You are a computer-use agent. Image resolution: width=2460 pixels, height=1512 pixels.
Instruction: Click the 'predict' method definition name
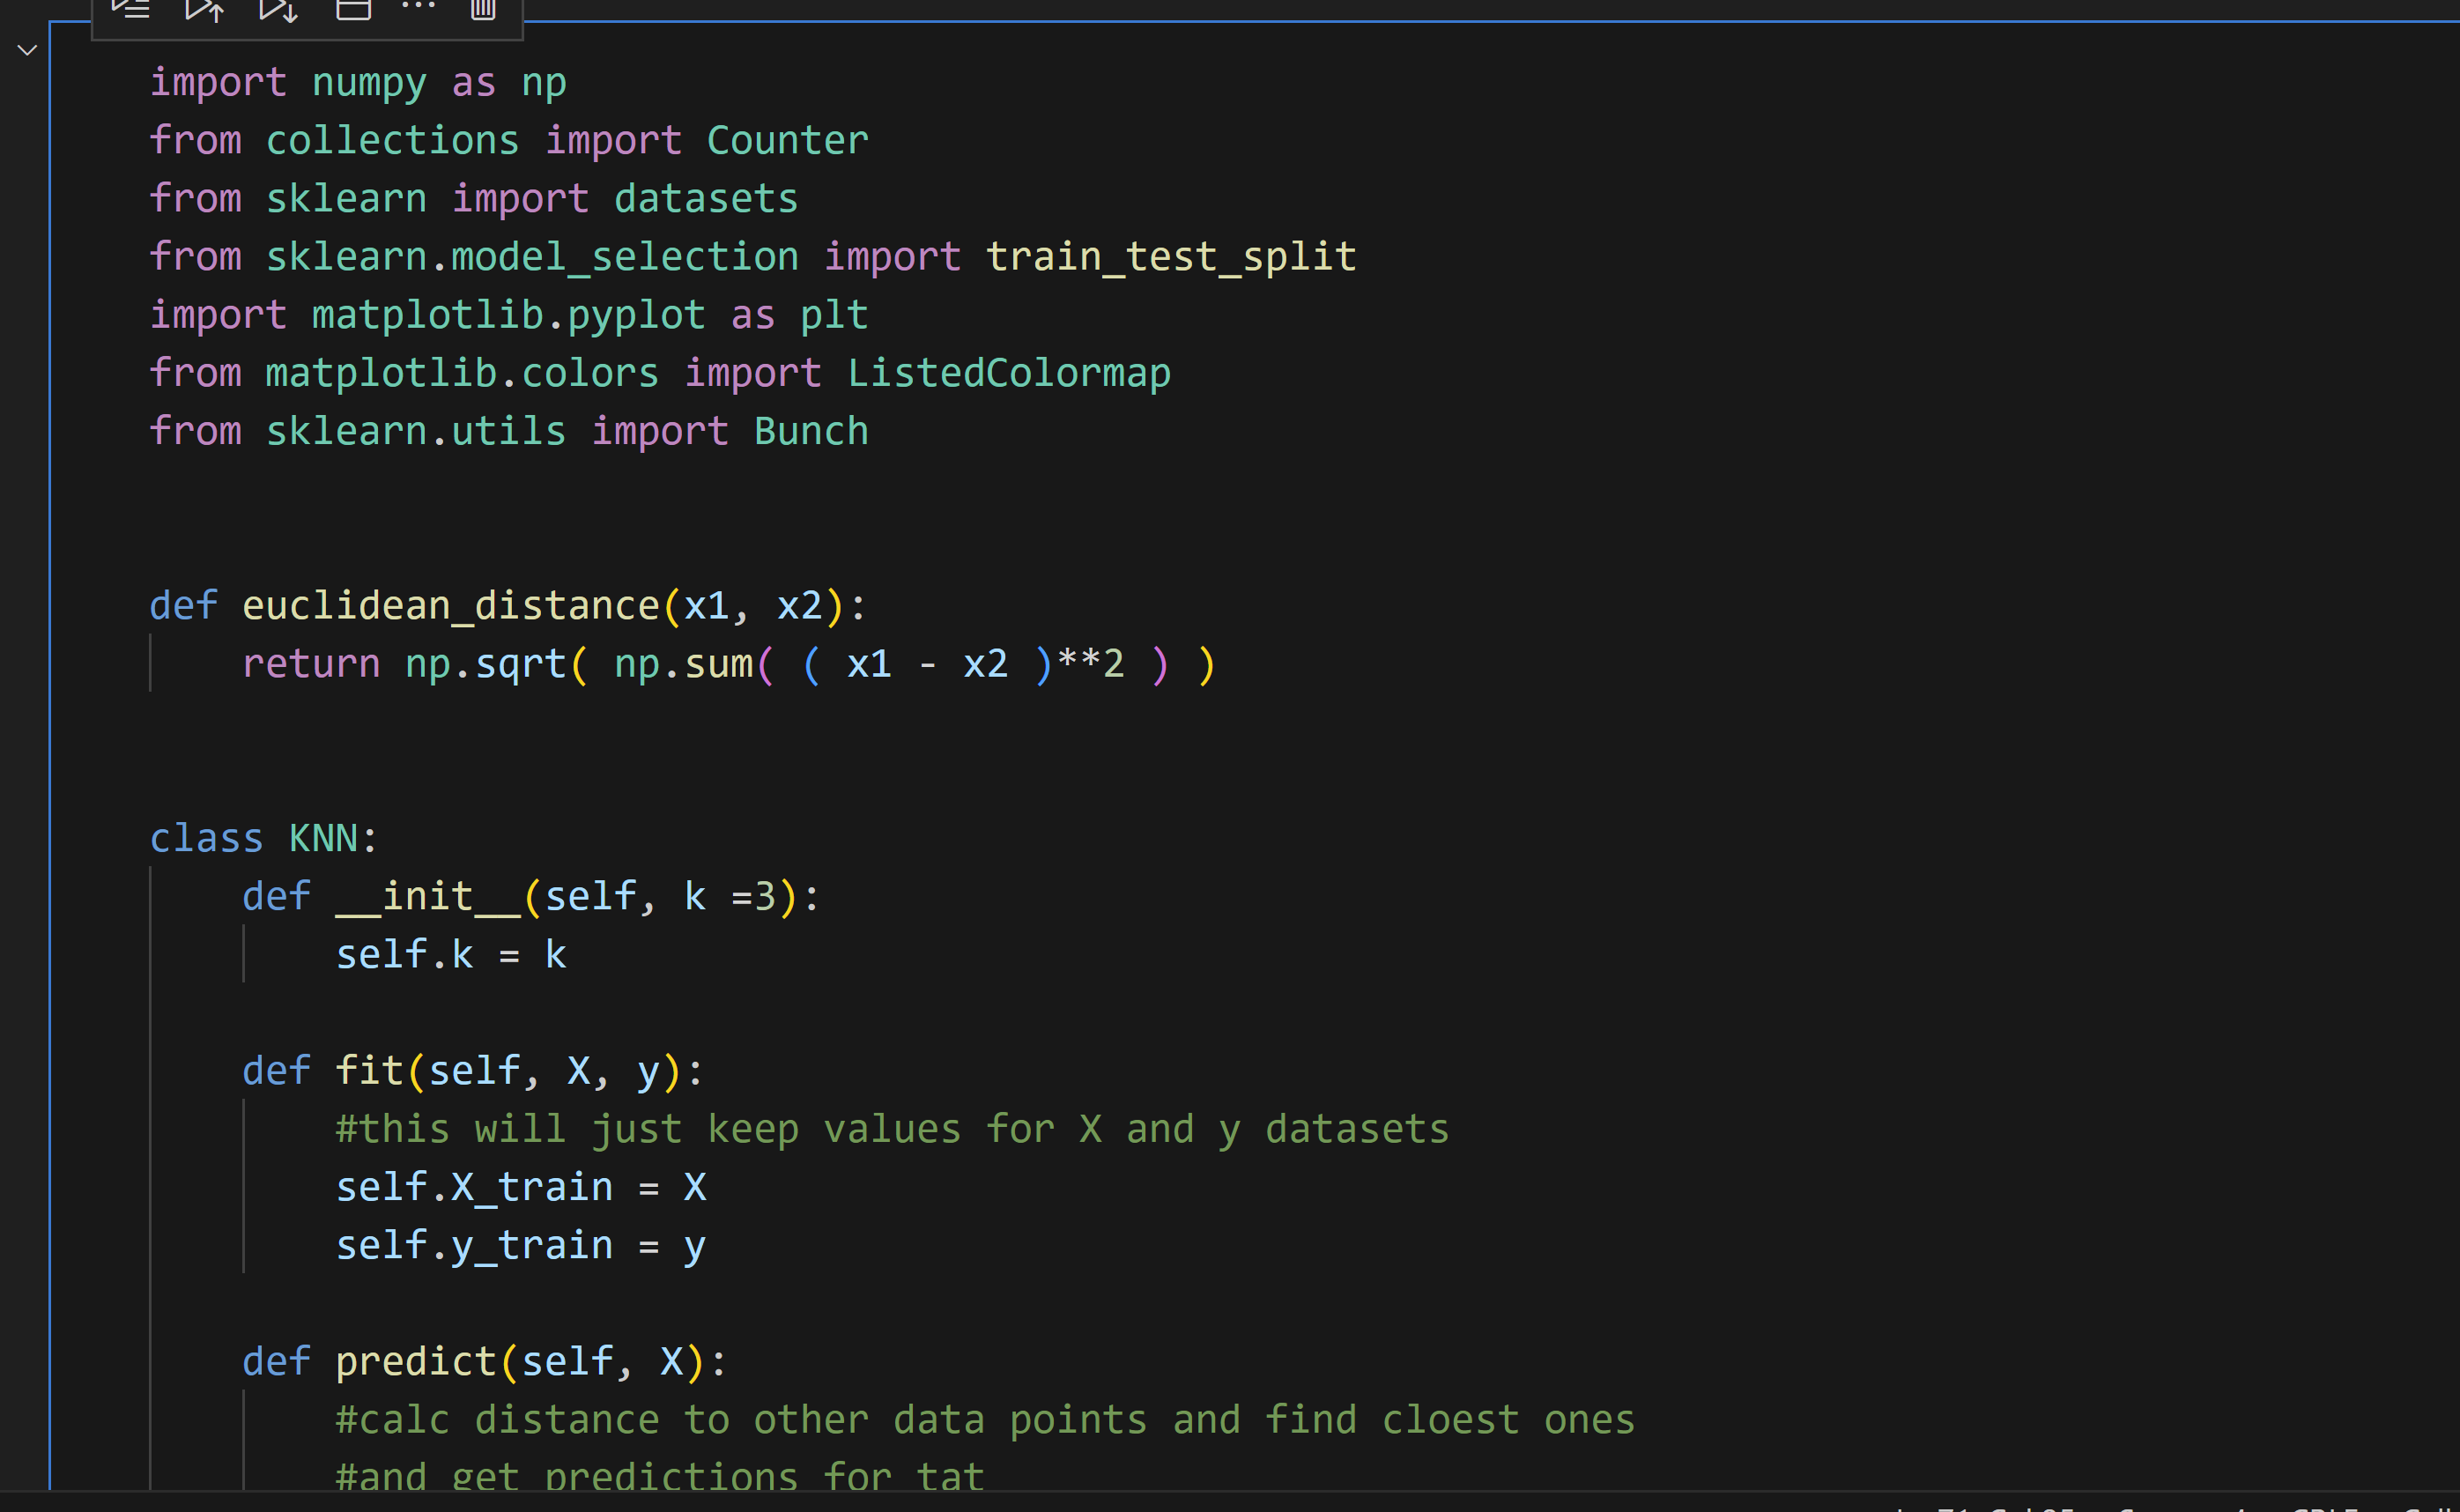point(415,1361)
